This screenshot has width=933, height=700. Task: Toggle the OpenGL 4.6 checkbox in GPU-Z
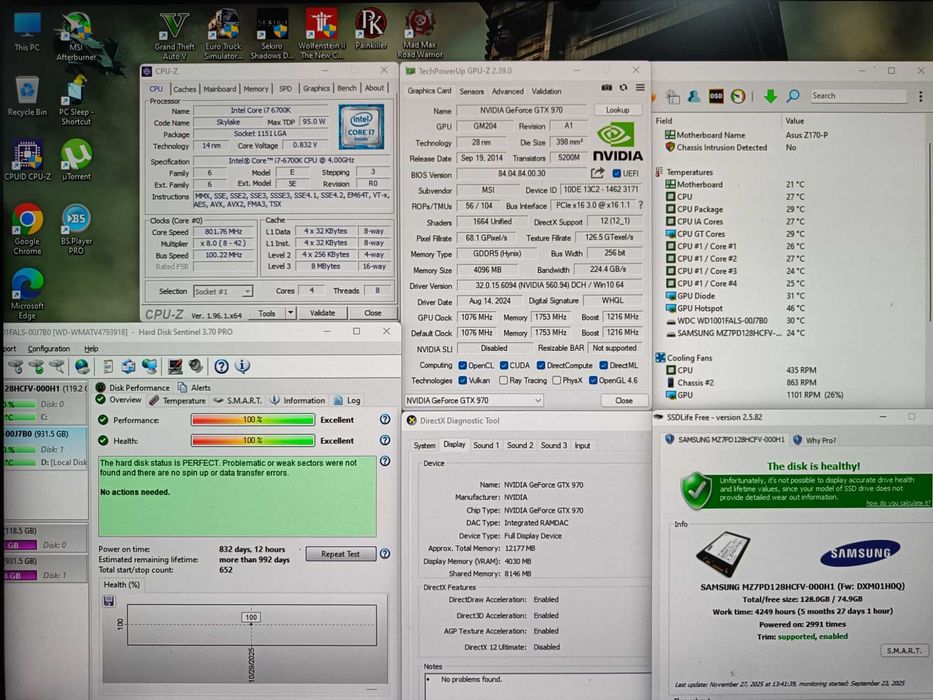pos(593,380)
